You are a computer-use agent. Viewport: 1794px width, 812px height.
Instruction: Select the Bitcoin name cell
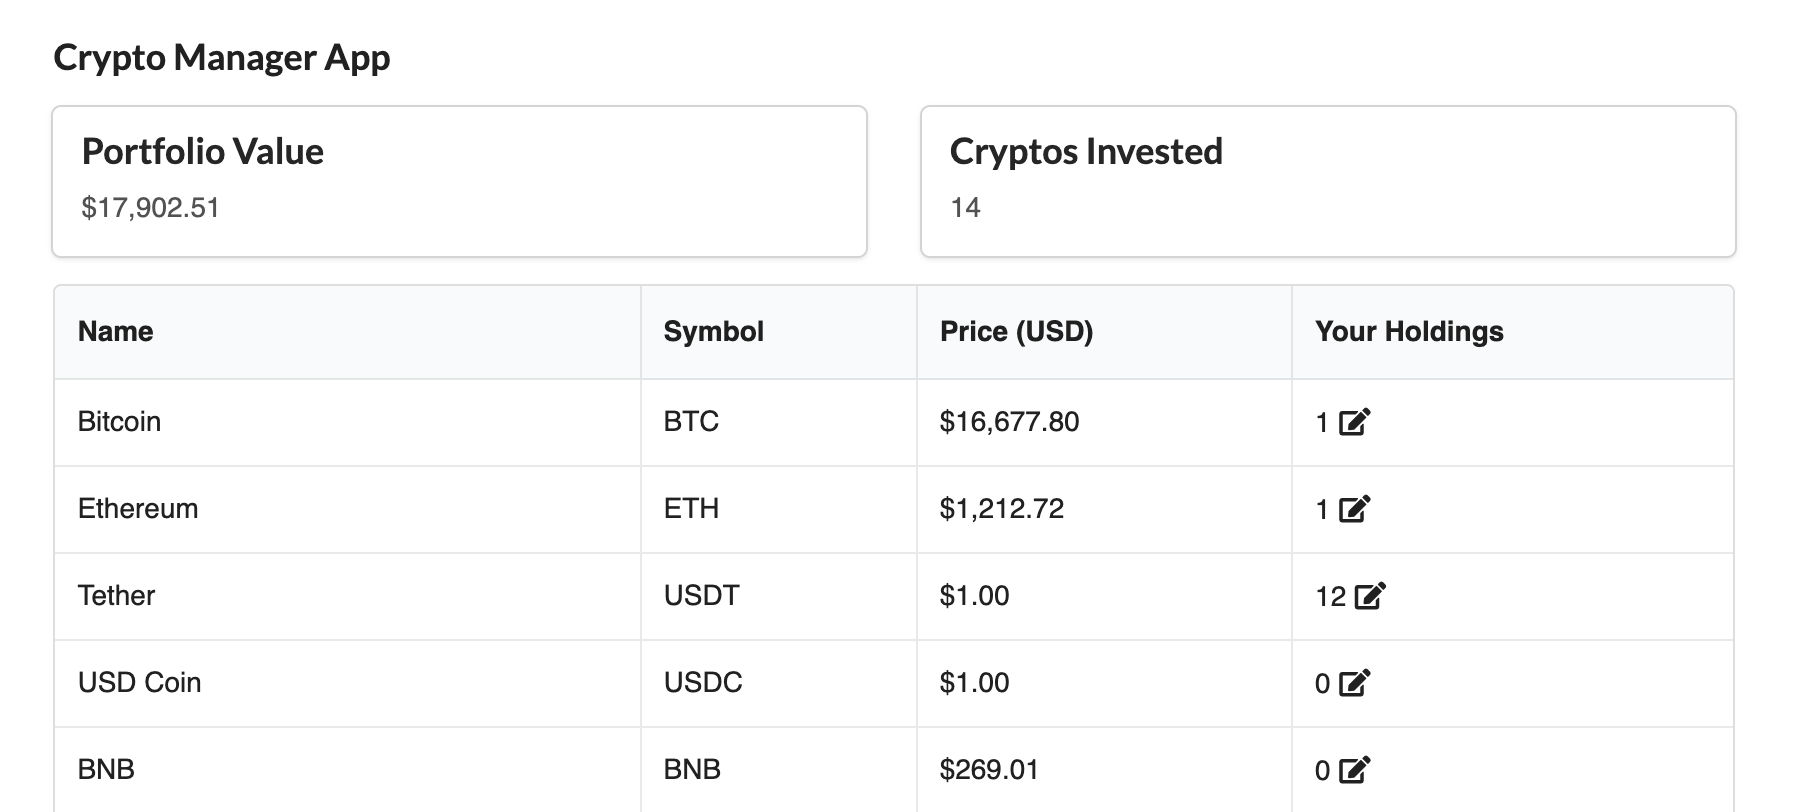(347, 422)
